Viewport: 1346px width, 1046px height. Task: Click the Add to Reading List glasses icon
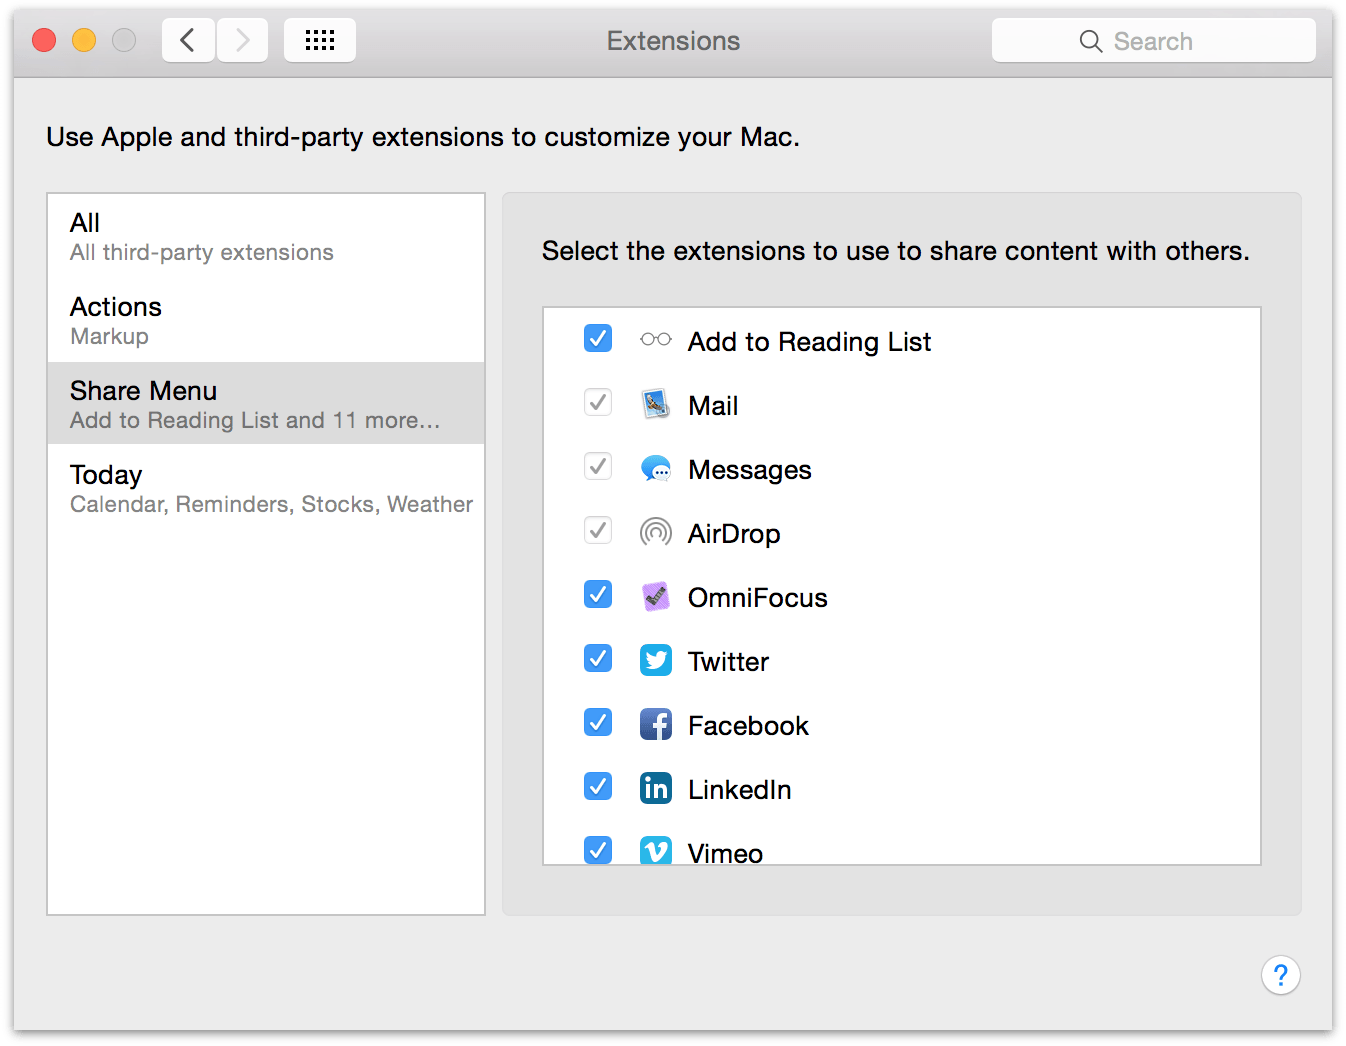point(656,340)
